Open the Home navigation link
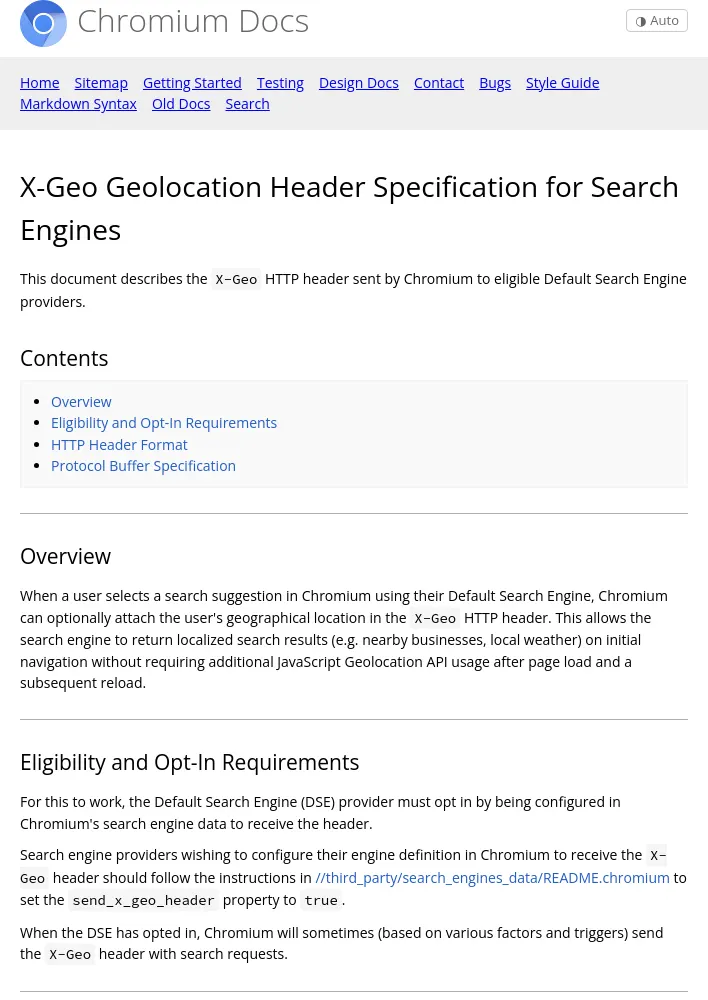Screen dimensions: 708x1000 [x=40, y=83]
